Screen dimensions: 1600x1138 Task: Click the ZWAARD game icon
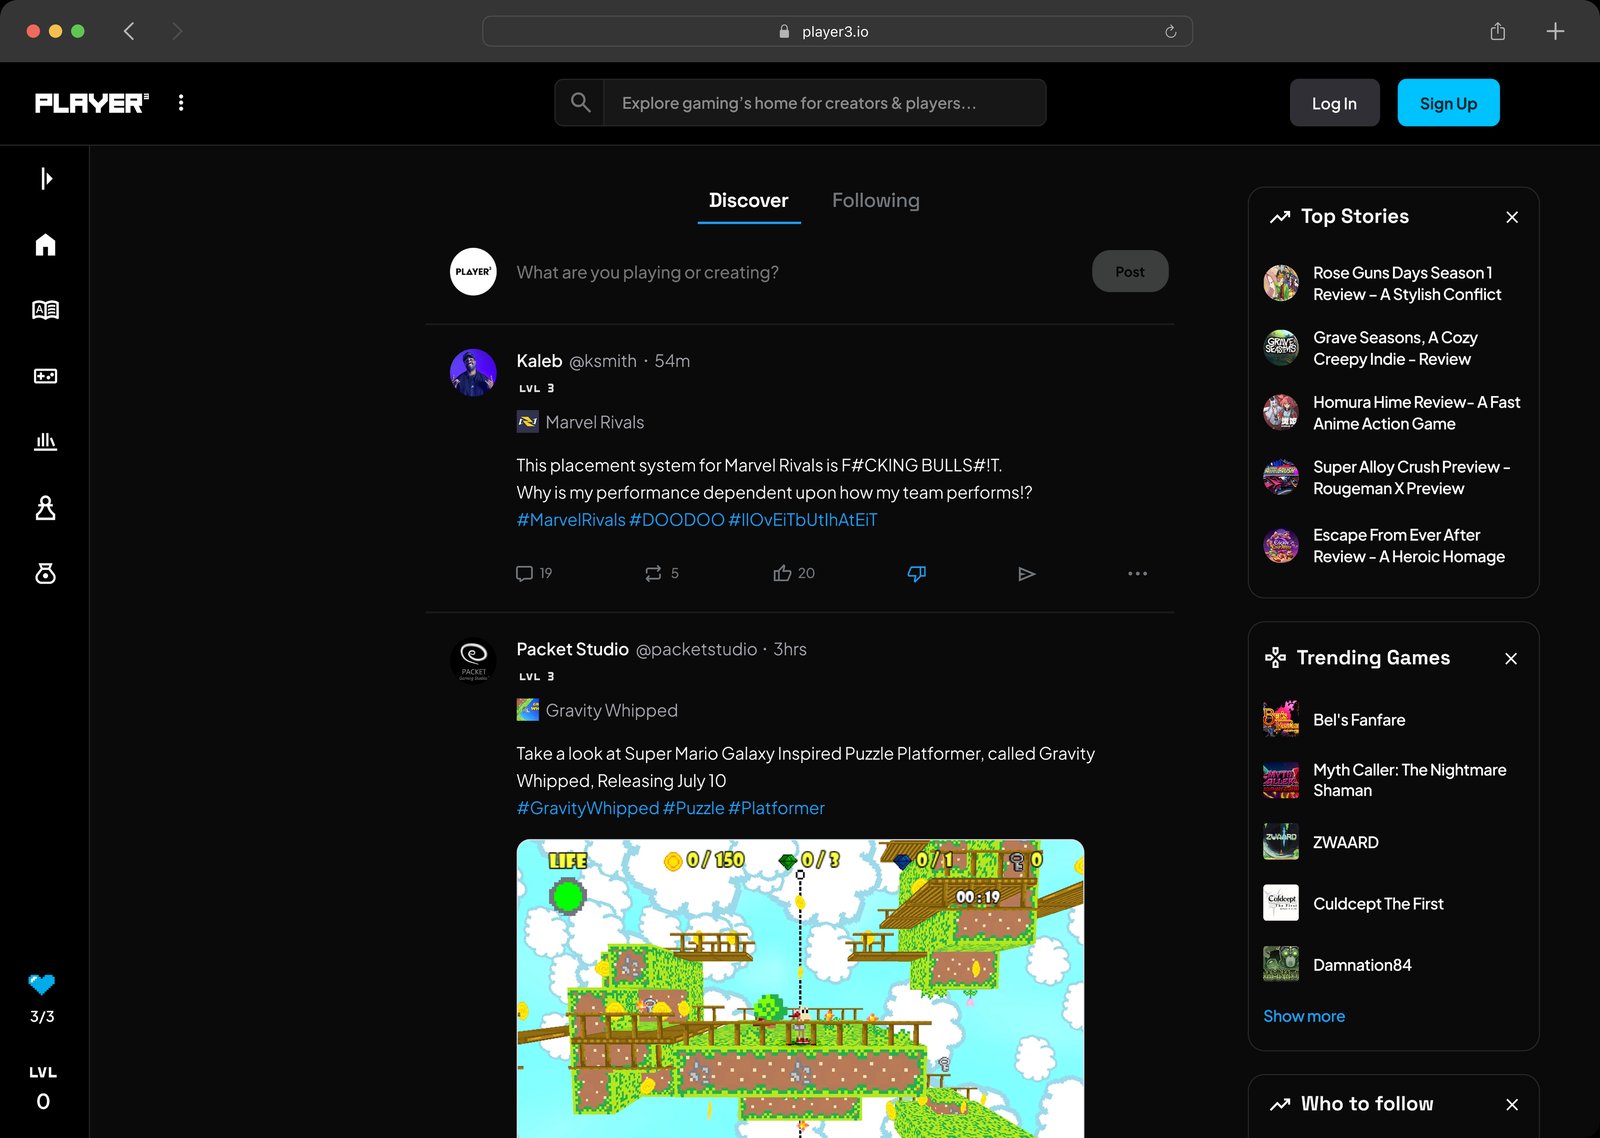point(1281,842)
